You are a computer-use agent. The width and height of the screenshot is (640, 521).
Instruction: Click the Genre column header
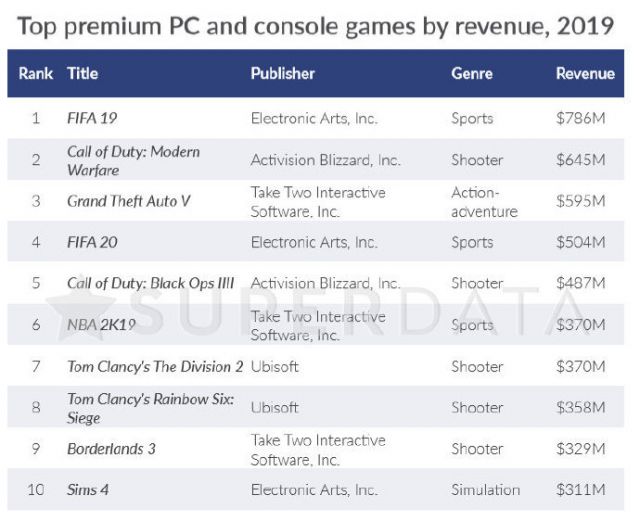tap(472, 74)
